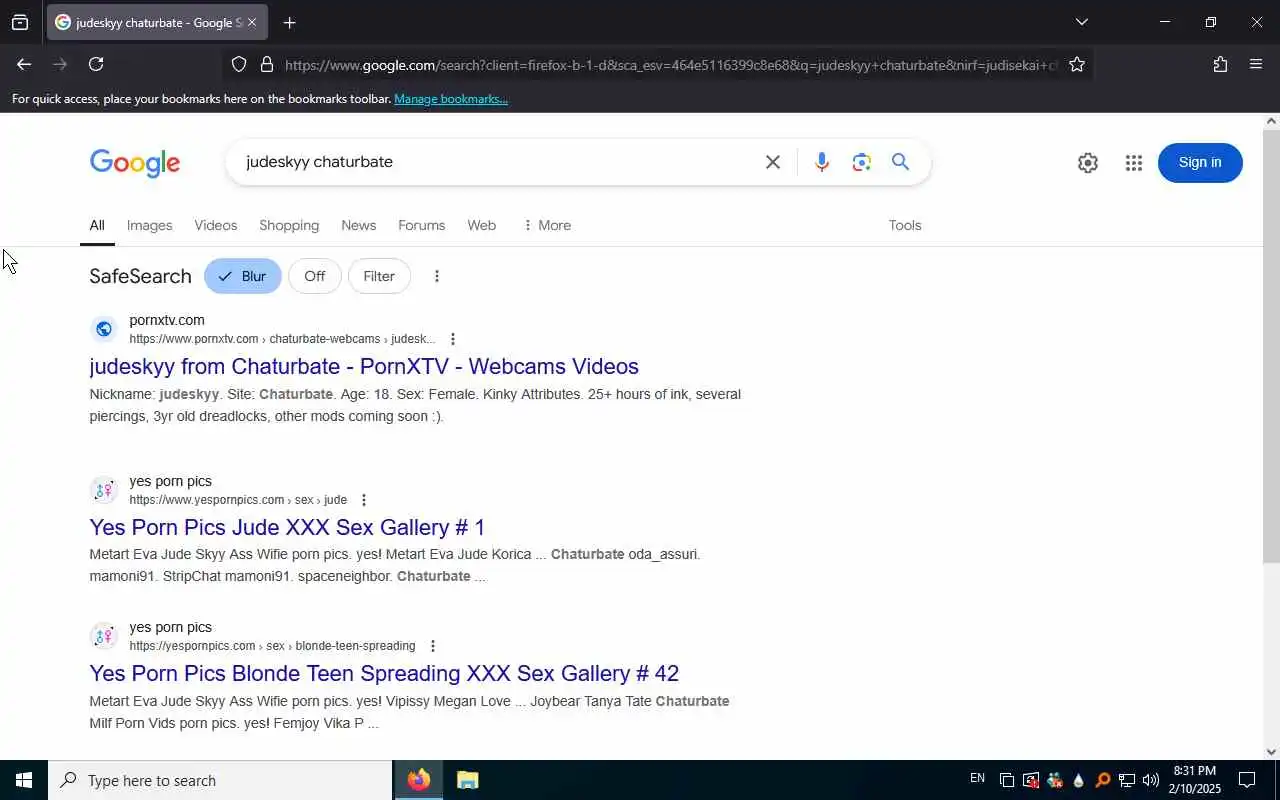The image size is (1280, 800).
Task: Reload the current page
Action: (x=96, y=64)
